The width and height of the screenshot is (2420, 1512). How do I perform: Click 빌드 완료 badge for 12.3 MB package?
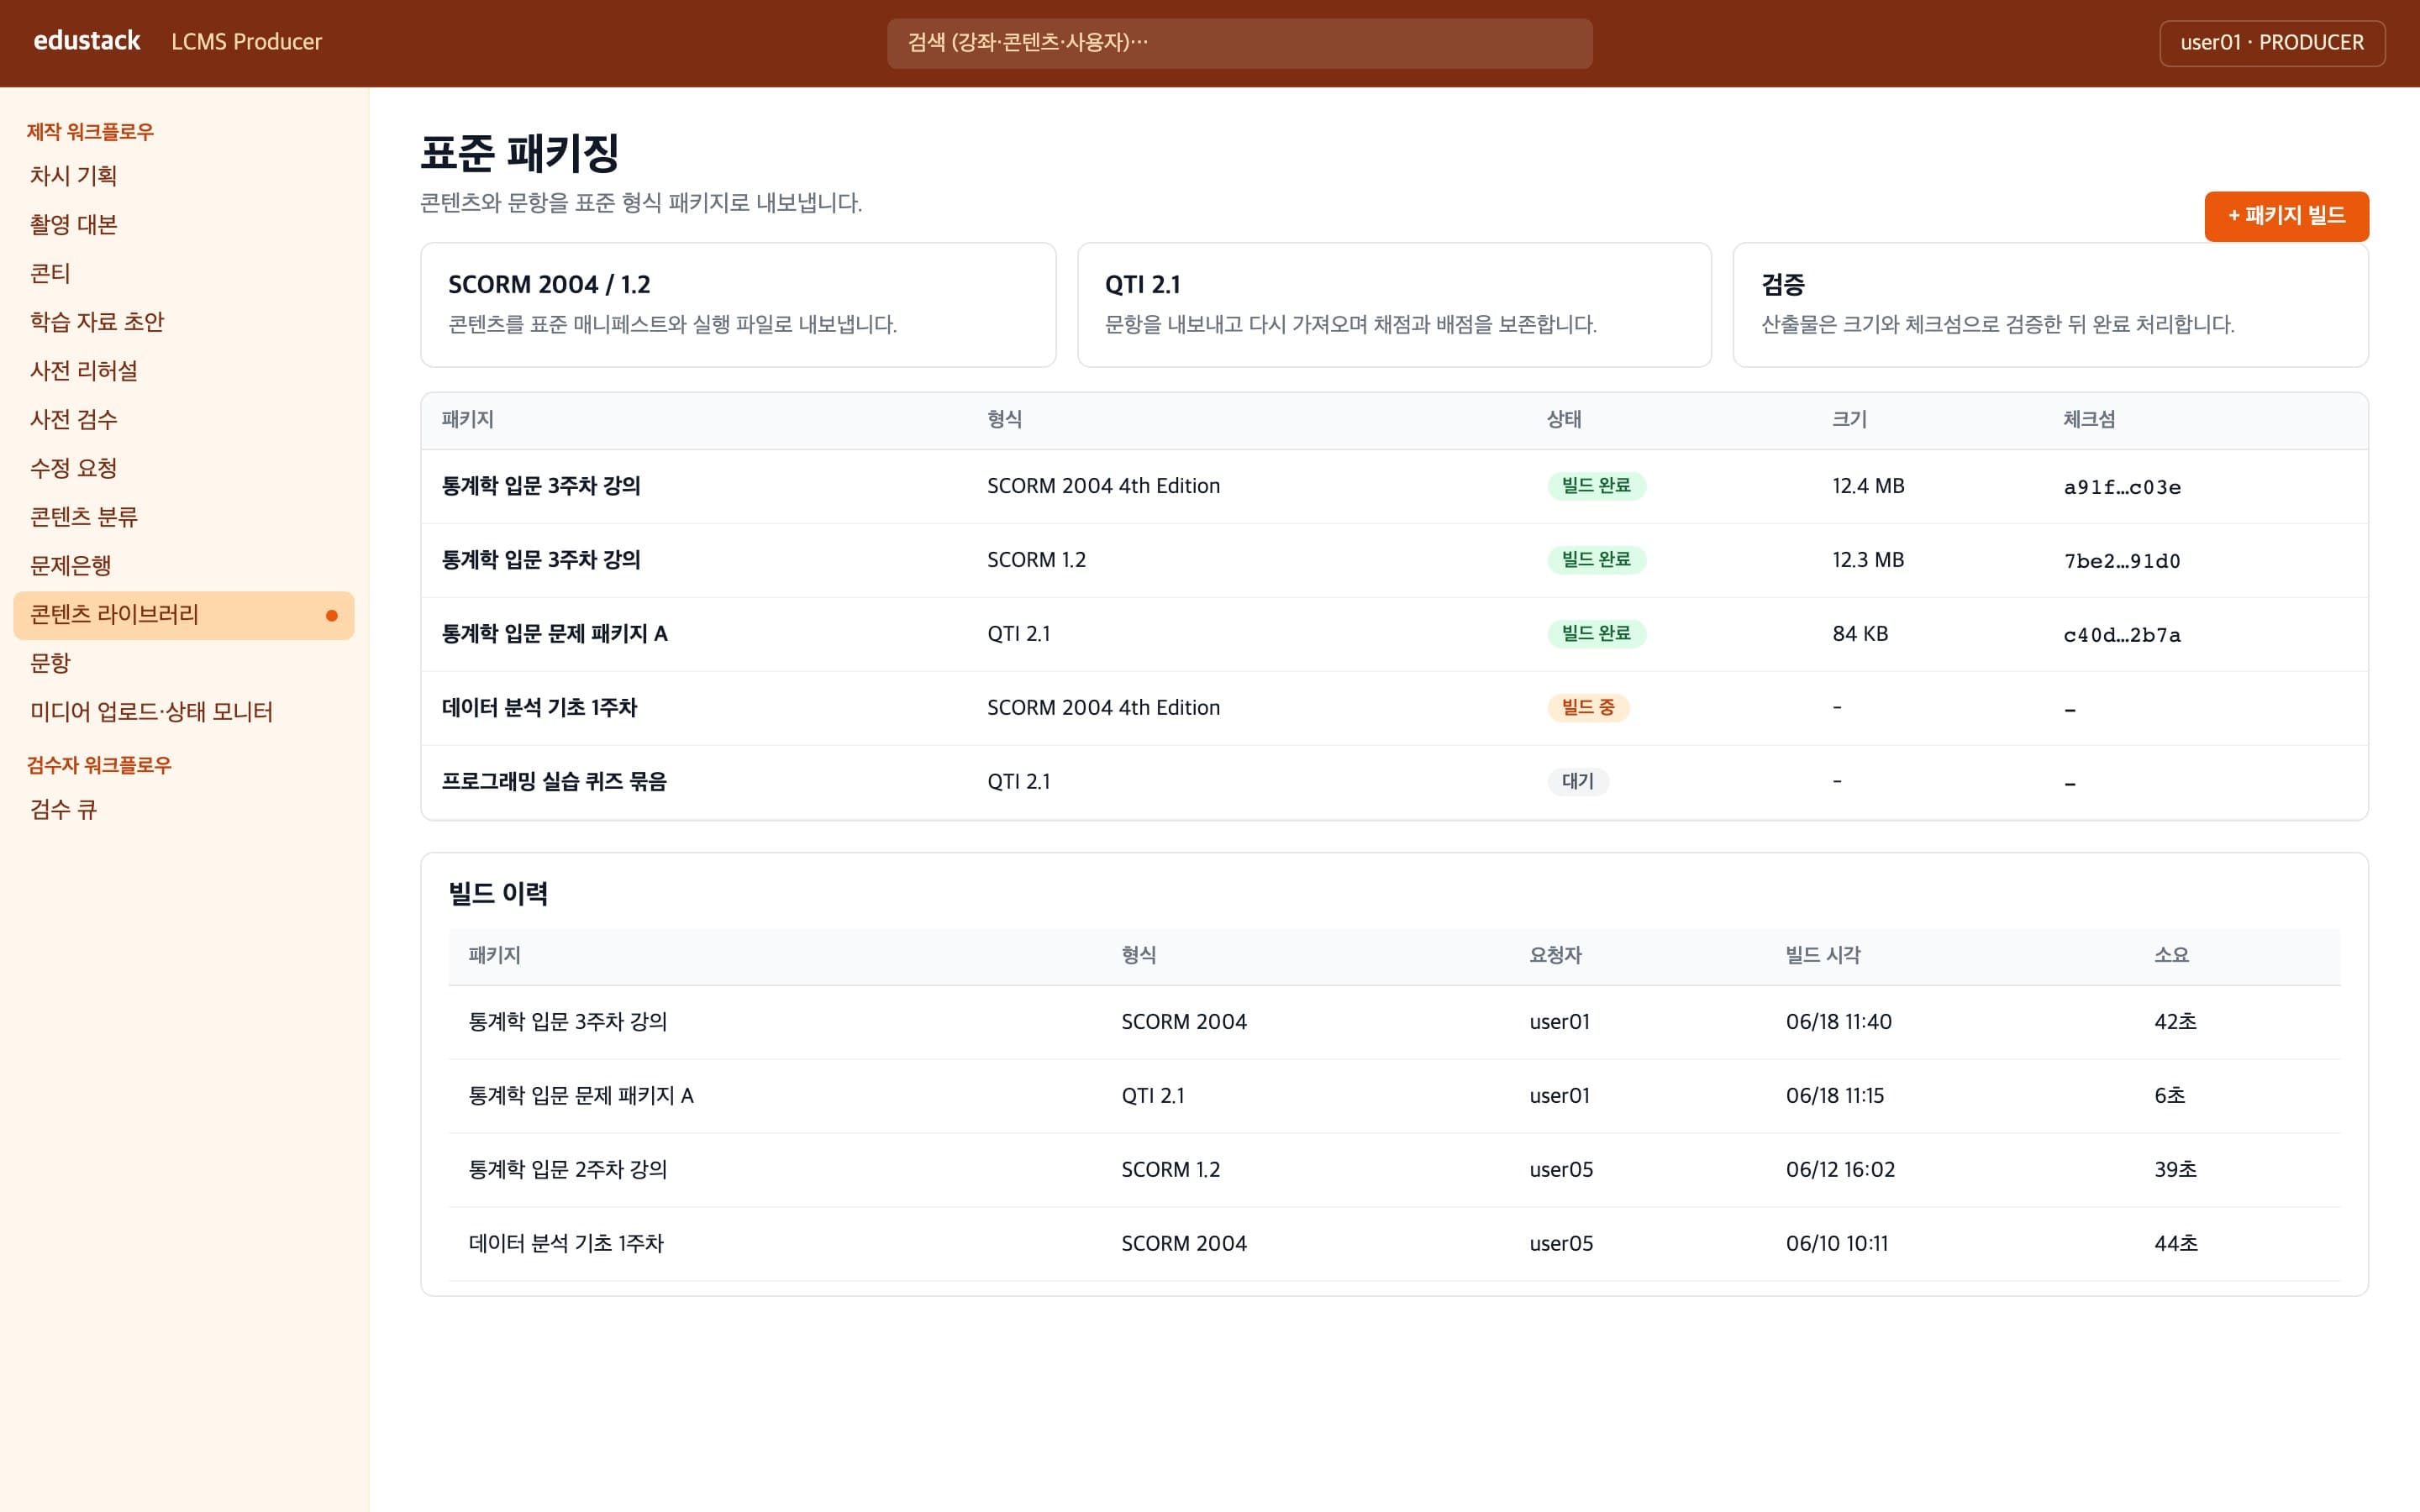coord(1596,560)
